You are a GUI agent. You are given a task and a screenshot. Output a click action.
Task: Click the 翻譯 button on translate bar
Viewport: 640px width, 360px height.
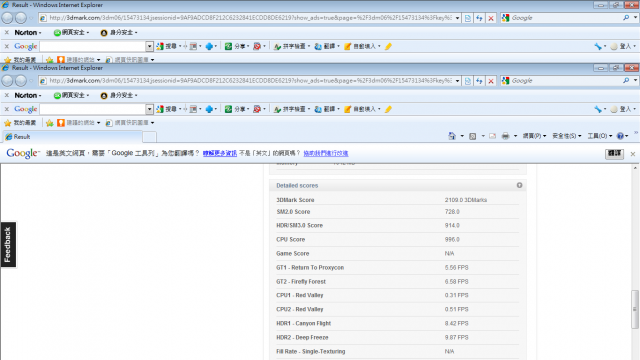pos(614,153)
